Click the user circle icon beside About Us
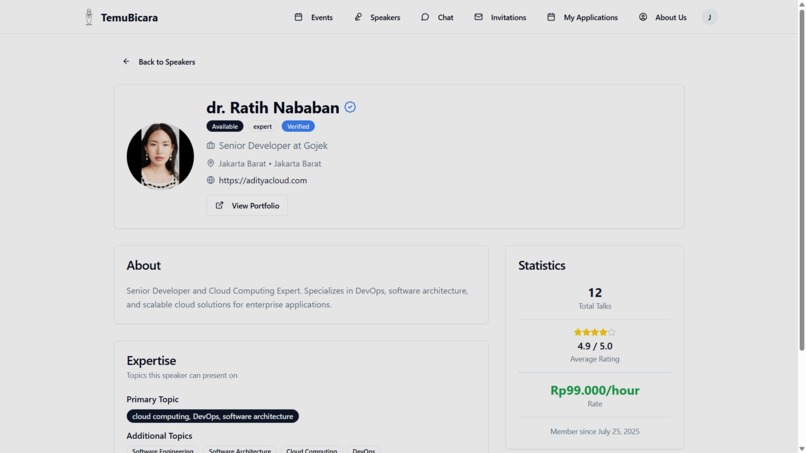Screen dimensions: 806x453 (643, 17)
